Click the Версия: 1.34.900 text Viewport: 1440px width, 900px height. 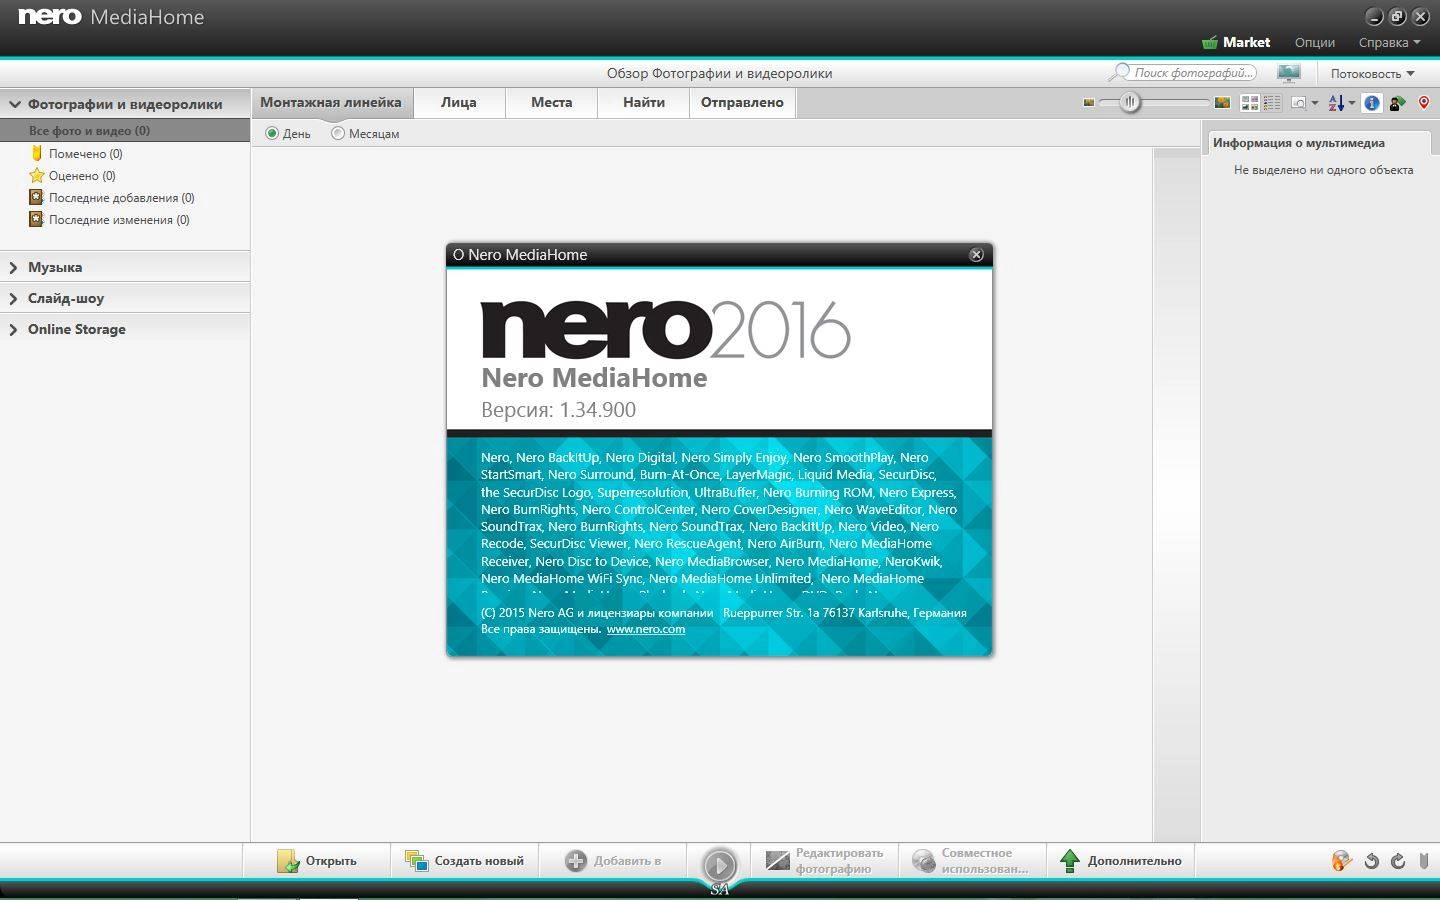pos(558,410)
